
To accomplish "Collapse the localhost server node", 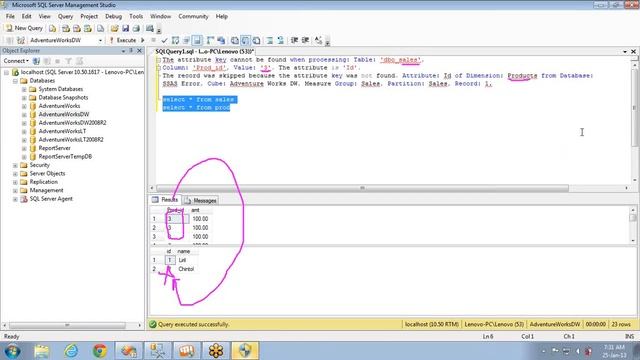I will click(x=7, y=72).
